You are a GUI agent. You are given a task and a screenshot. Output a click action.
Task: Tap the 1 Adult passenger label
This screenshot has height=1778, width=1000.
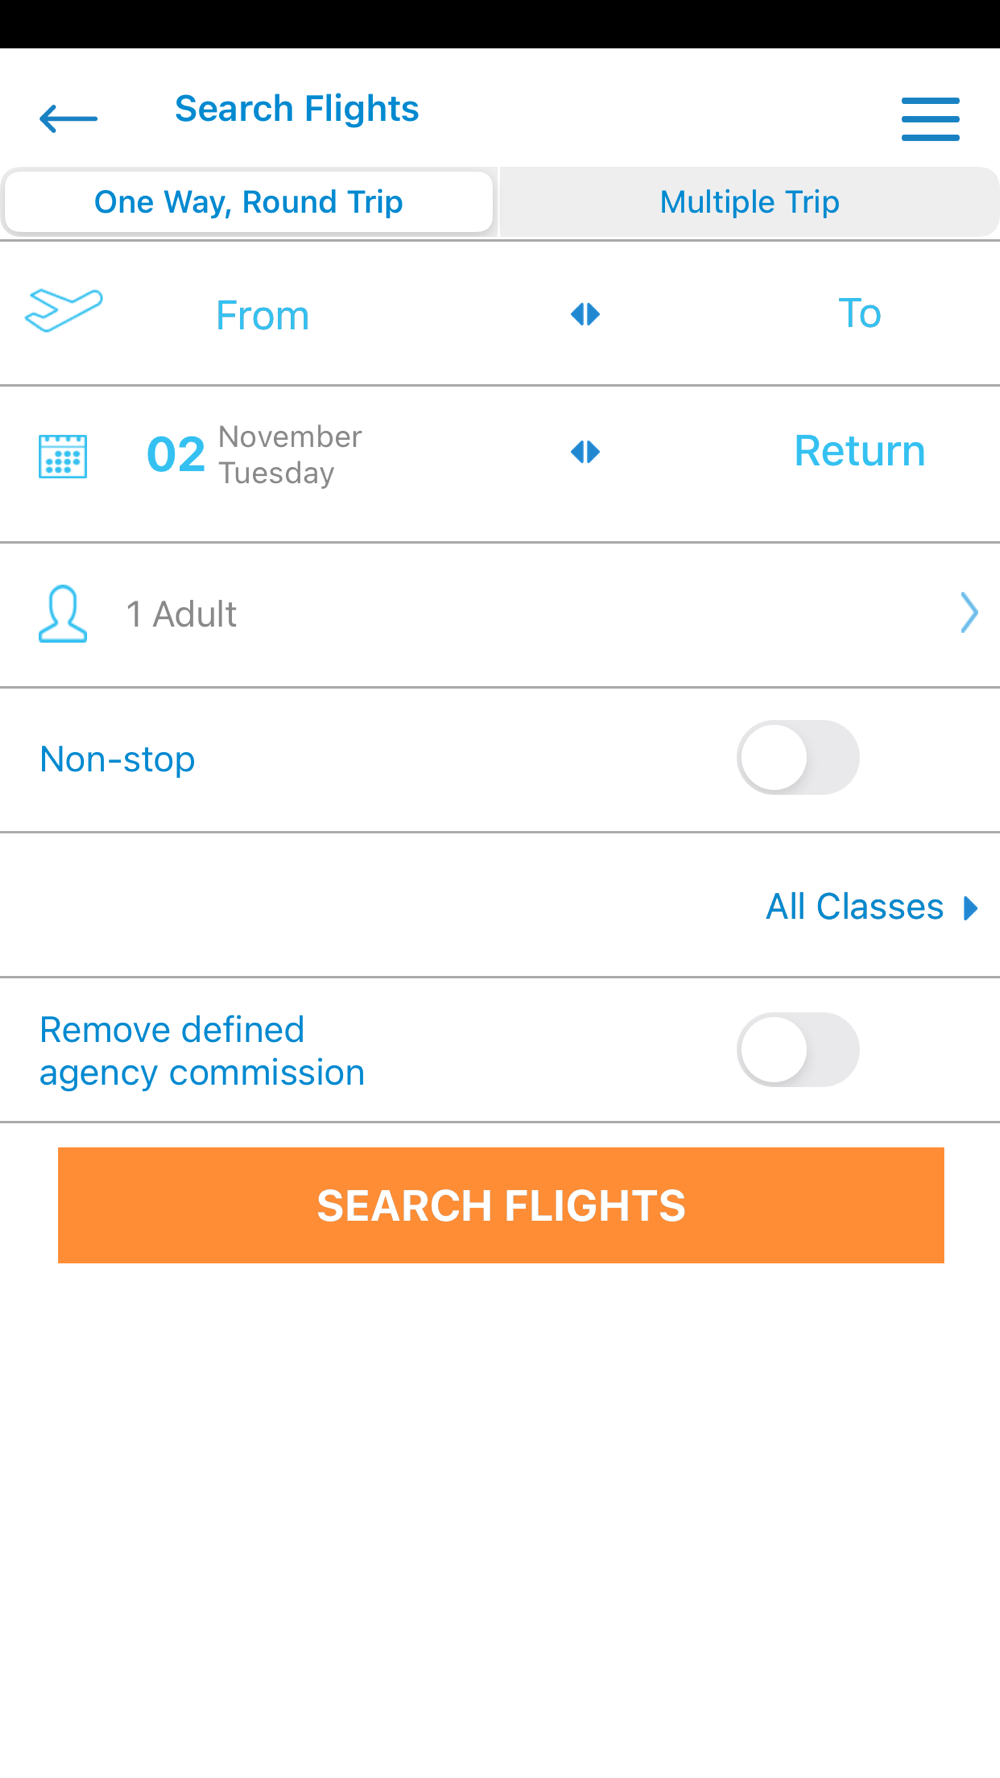click(x=181, y=614)
